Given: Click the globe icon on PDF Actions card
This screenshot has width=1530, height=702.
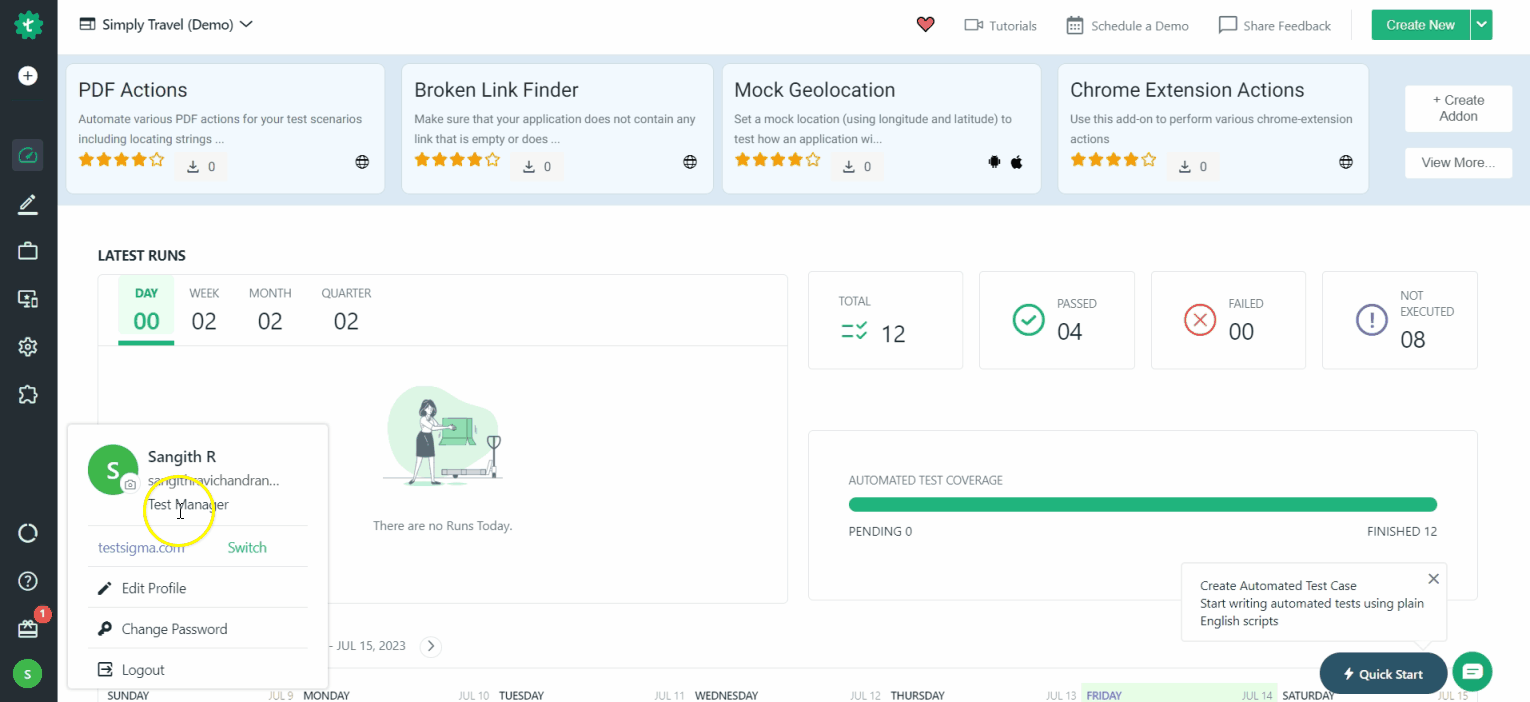Looking at the screenshot, I should [x=362, y=162].
